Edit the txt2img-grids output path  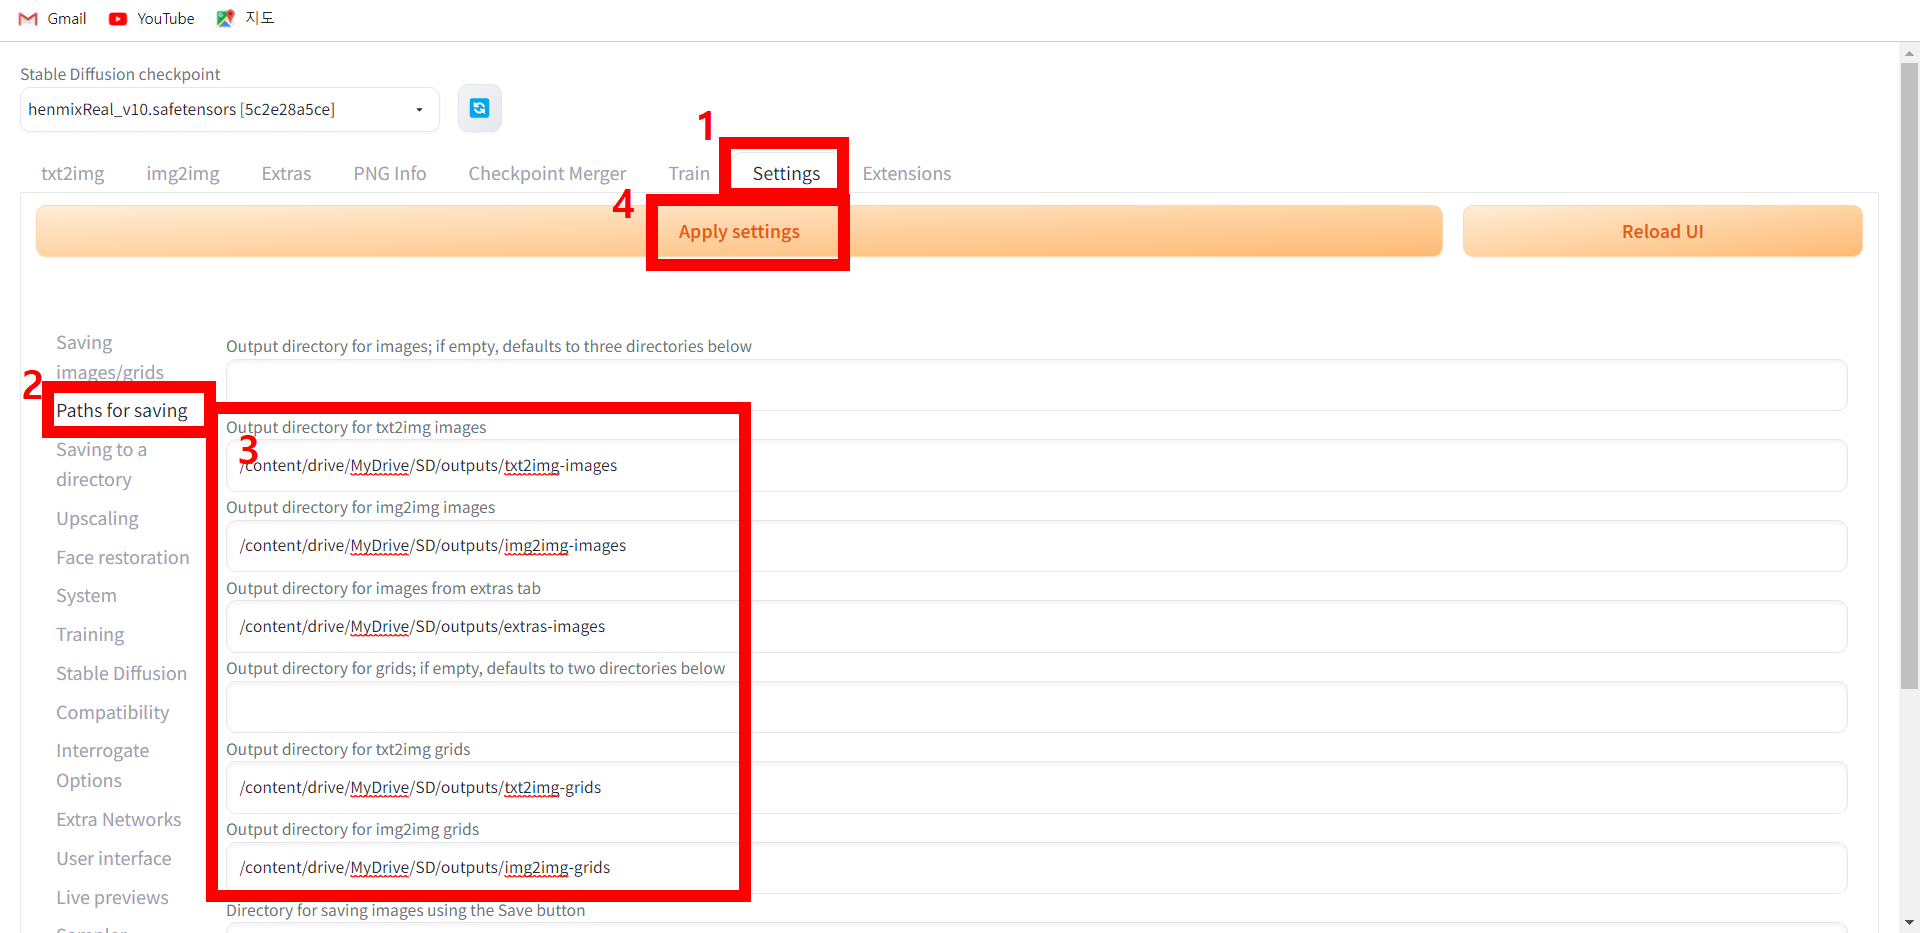click(1036, 787)
